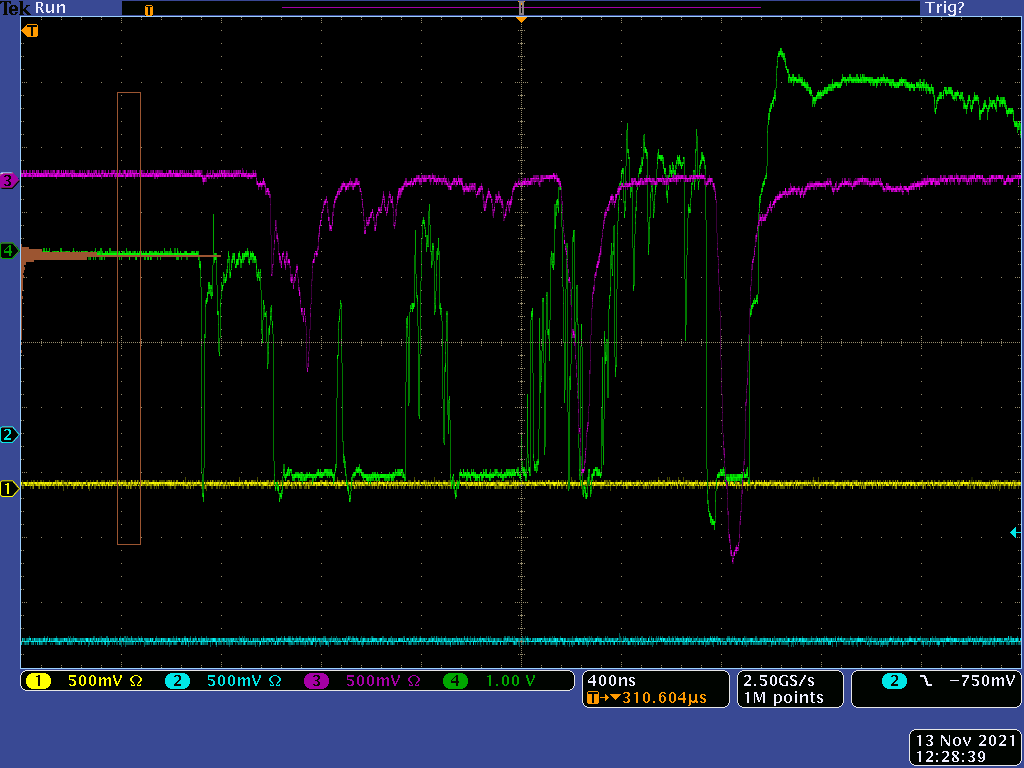
Task: Click the Tek logo
Action: pos(15,8)
